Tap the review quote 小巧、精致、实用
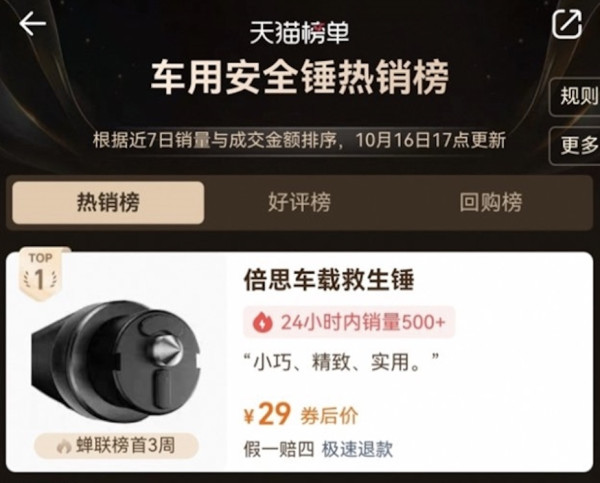 pyautogui.click(x=341, y=362)
